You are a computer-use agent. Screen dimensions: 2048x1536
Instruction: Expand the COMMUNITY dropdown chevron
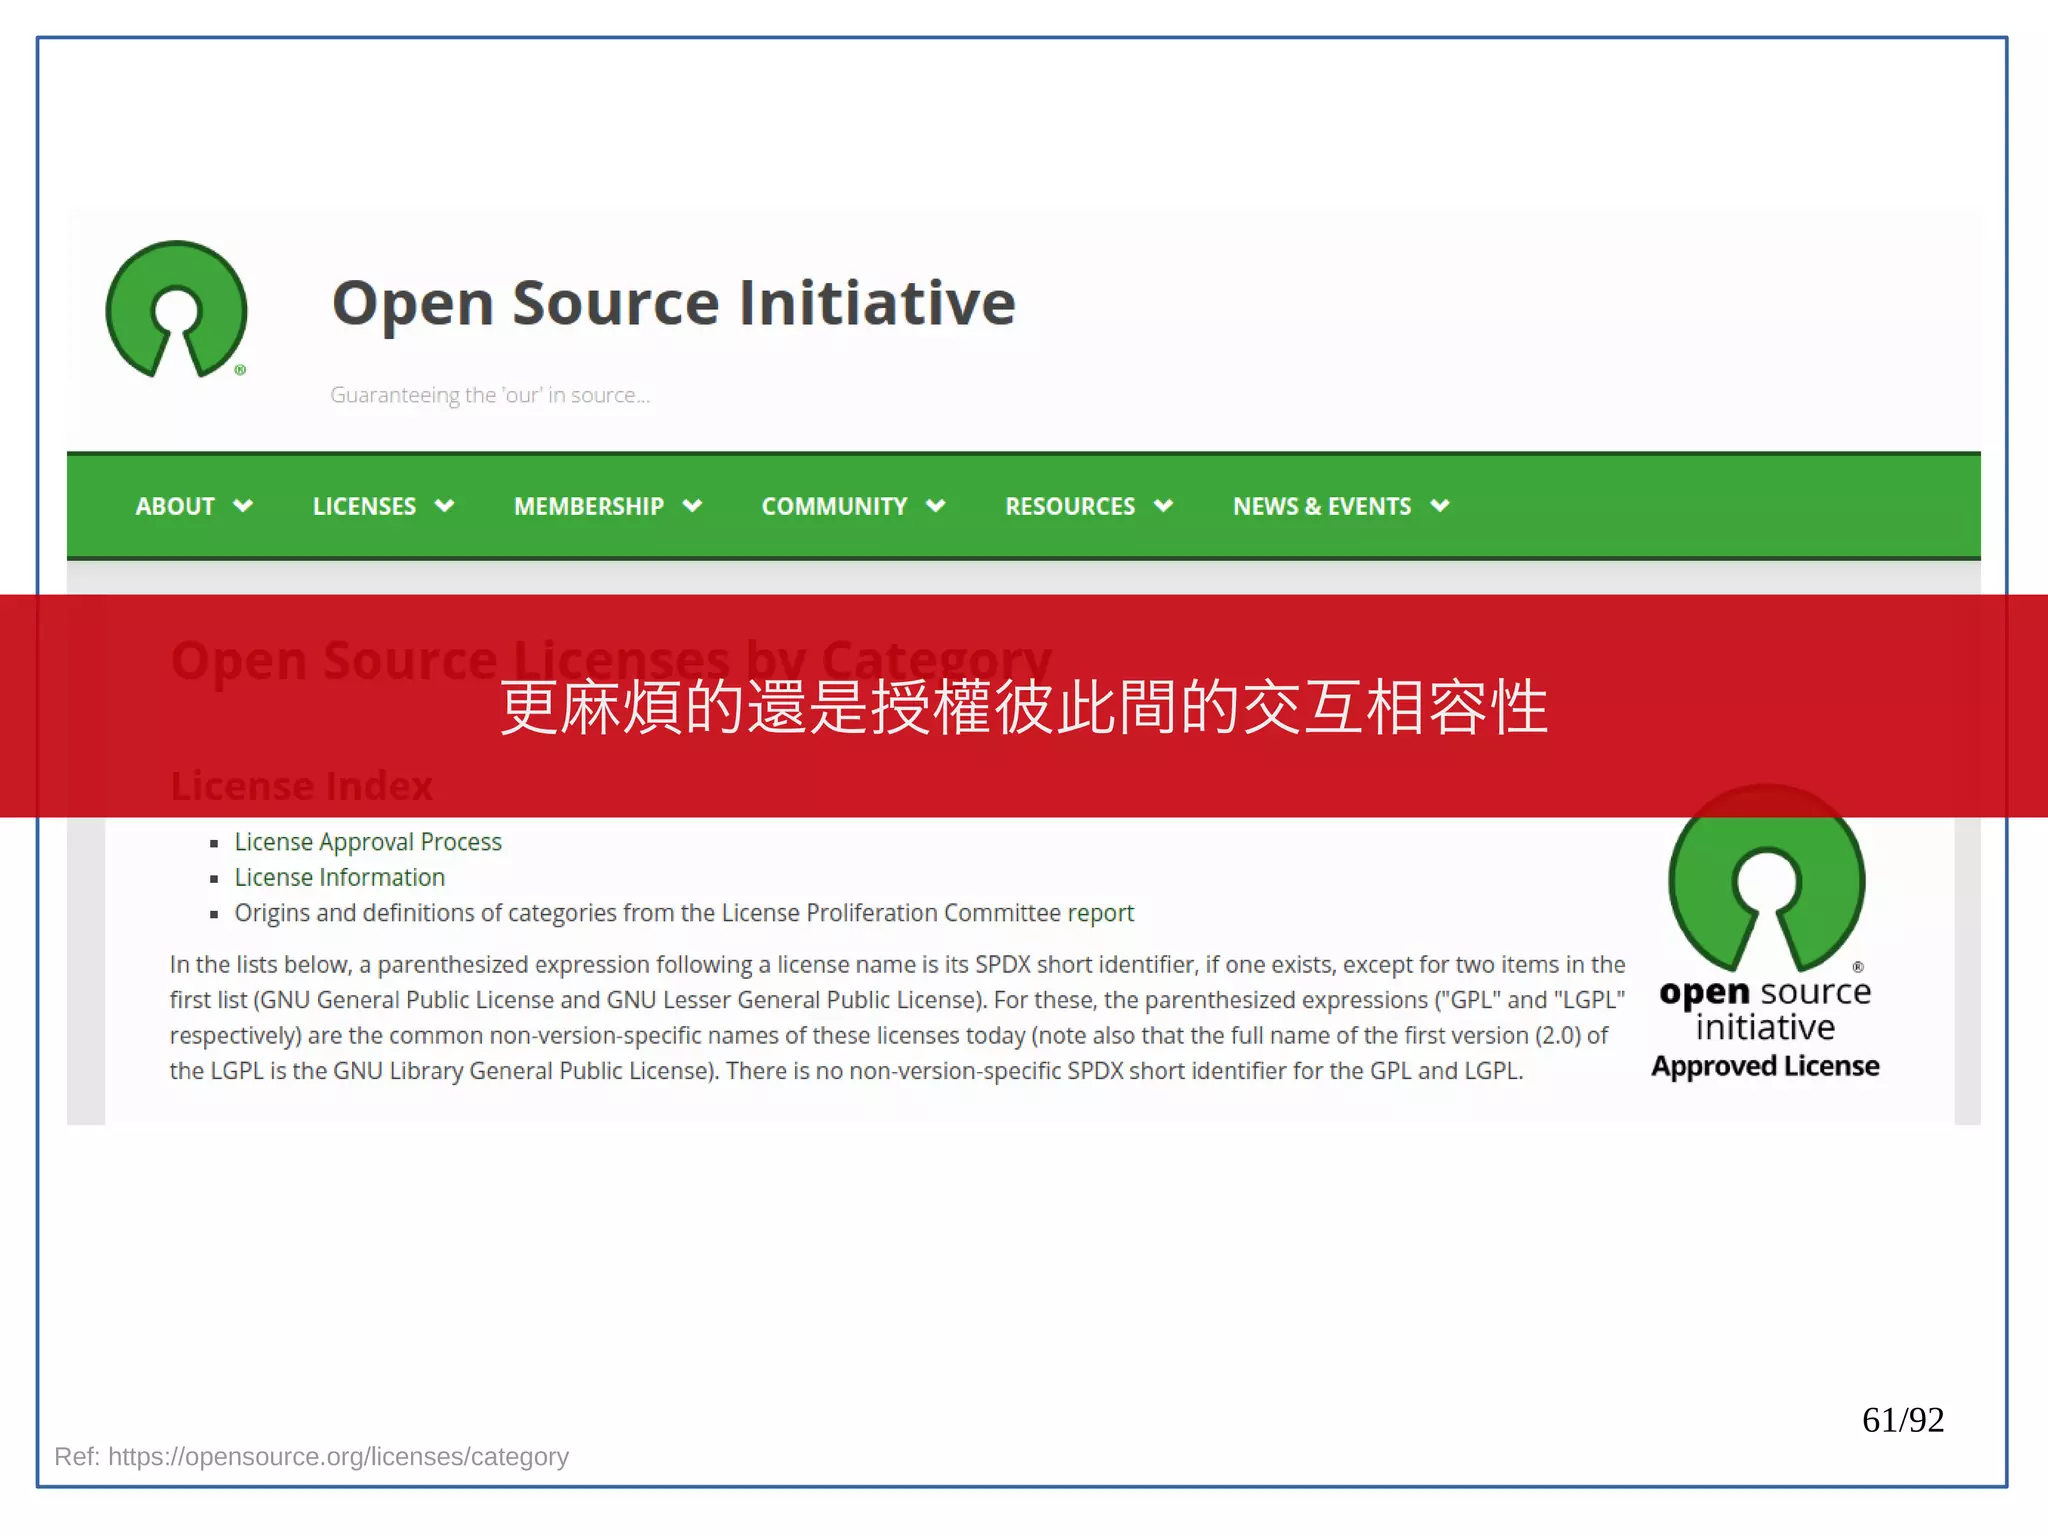coord(936,506)
